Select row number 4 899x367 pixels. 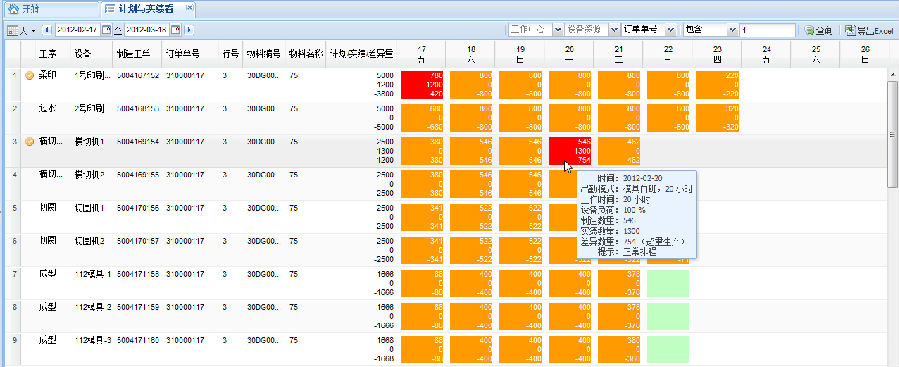[14, 174]
